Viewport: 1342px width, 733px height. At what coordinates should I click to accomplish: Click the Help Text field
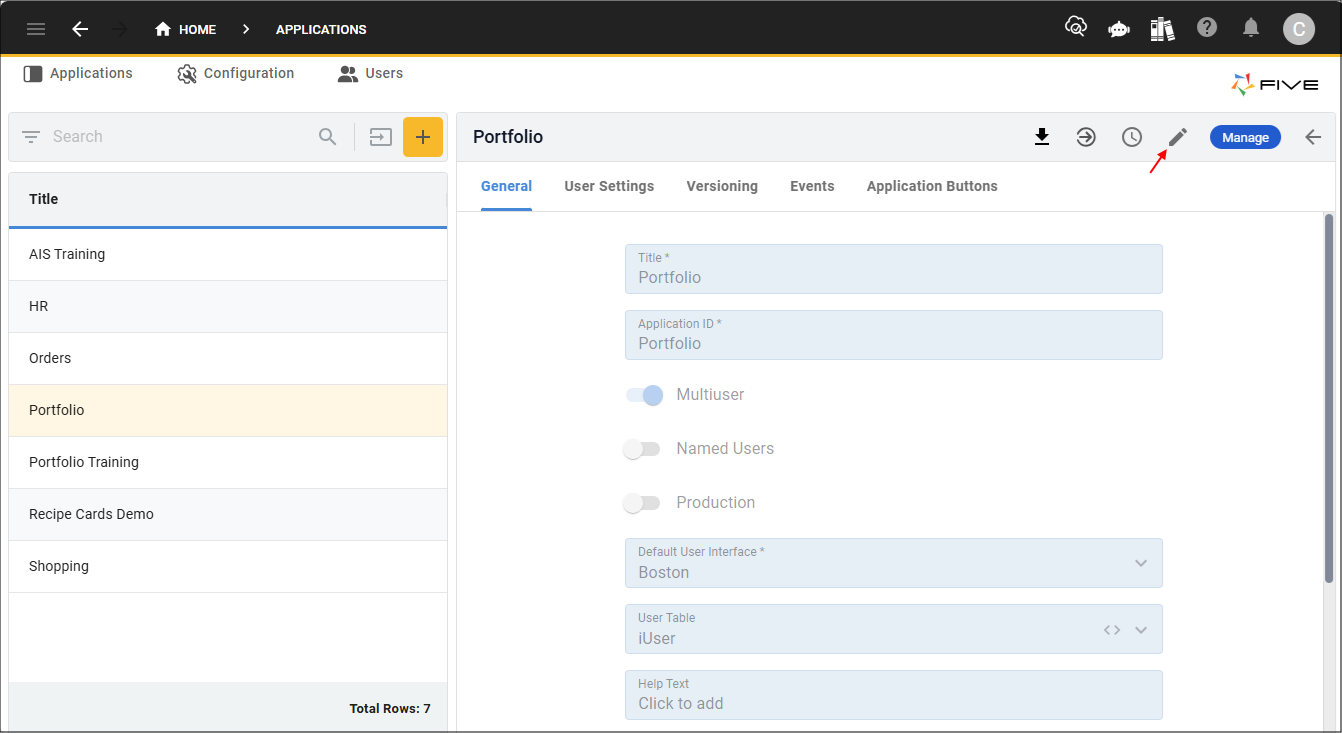894,695
